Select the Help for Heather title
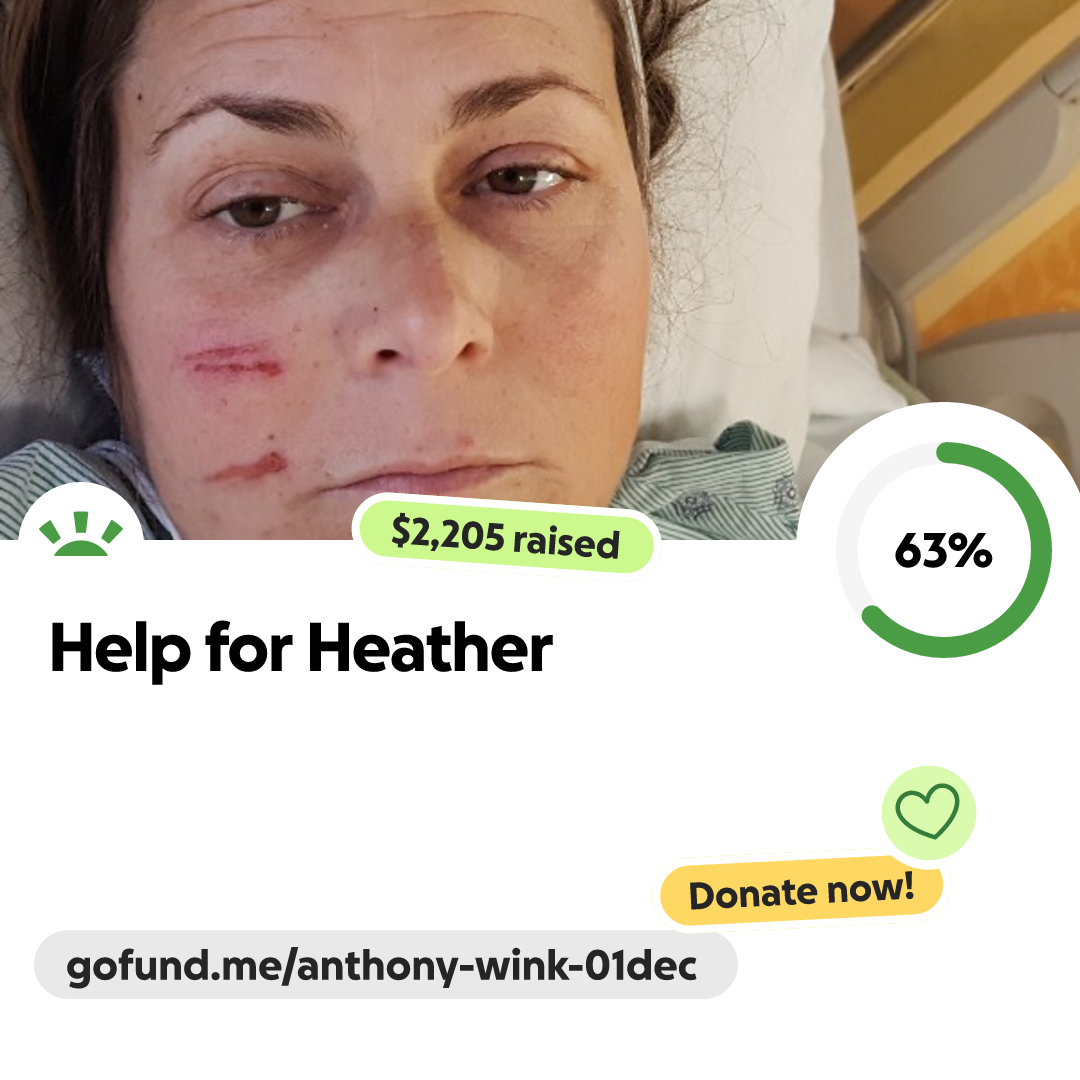 pyautogui.click(x=302, y=649)
